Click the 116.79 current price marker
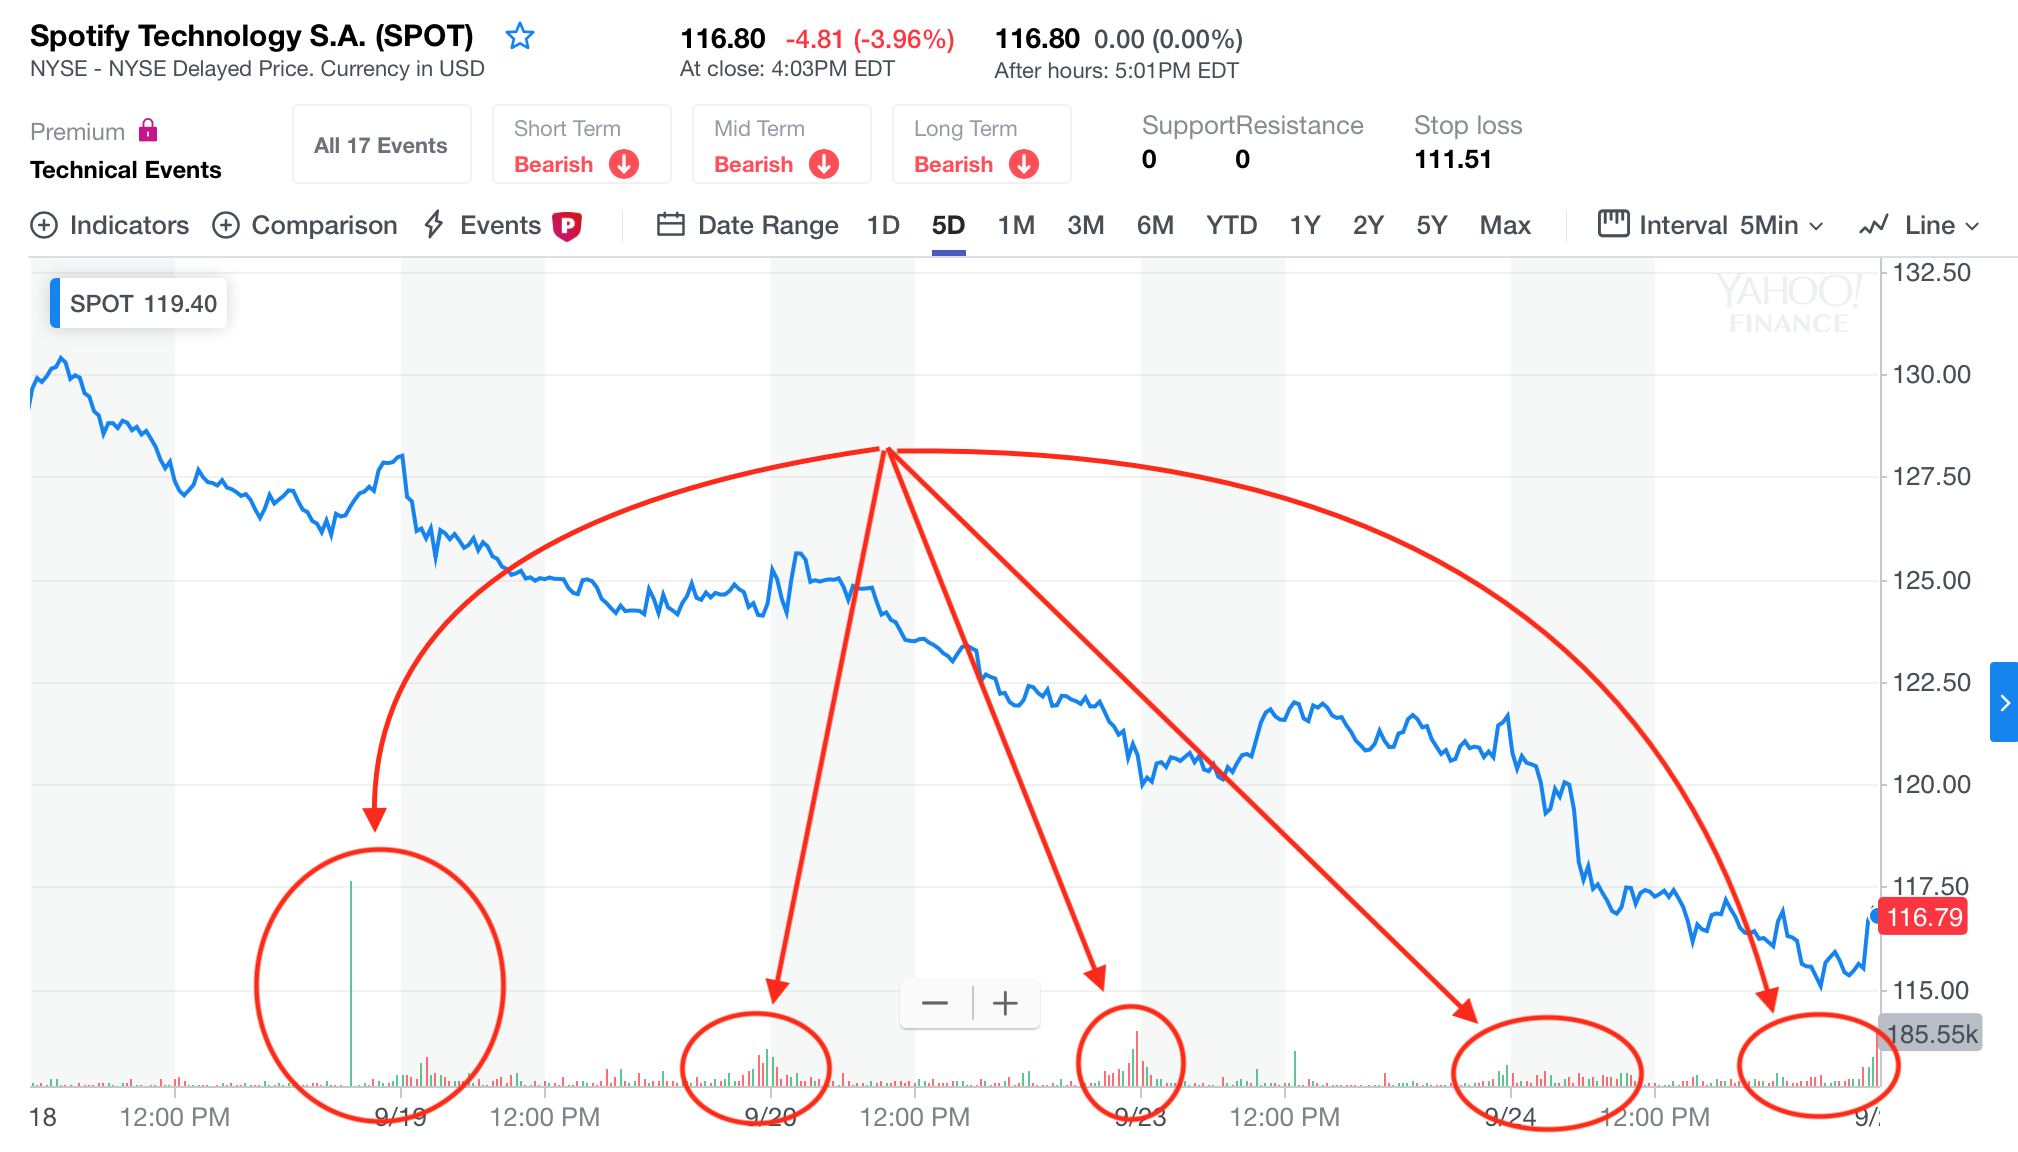Image resolution: width=2018 pixels, height=1152 pixels. pos(1923,917)
